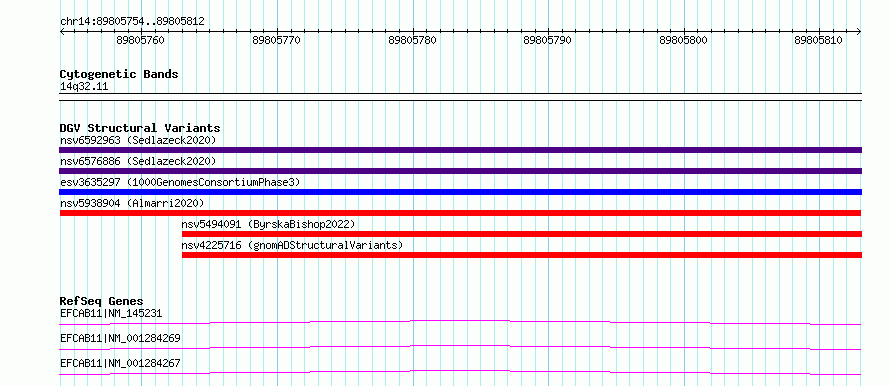This screenshot has height=386, width=890.
Task: Open variant nsv6576886 (Sedlazeck2020) label
Action: 138,161
